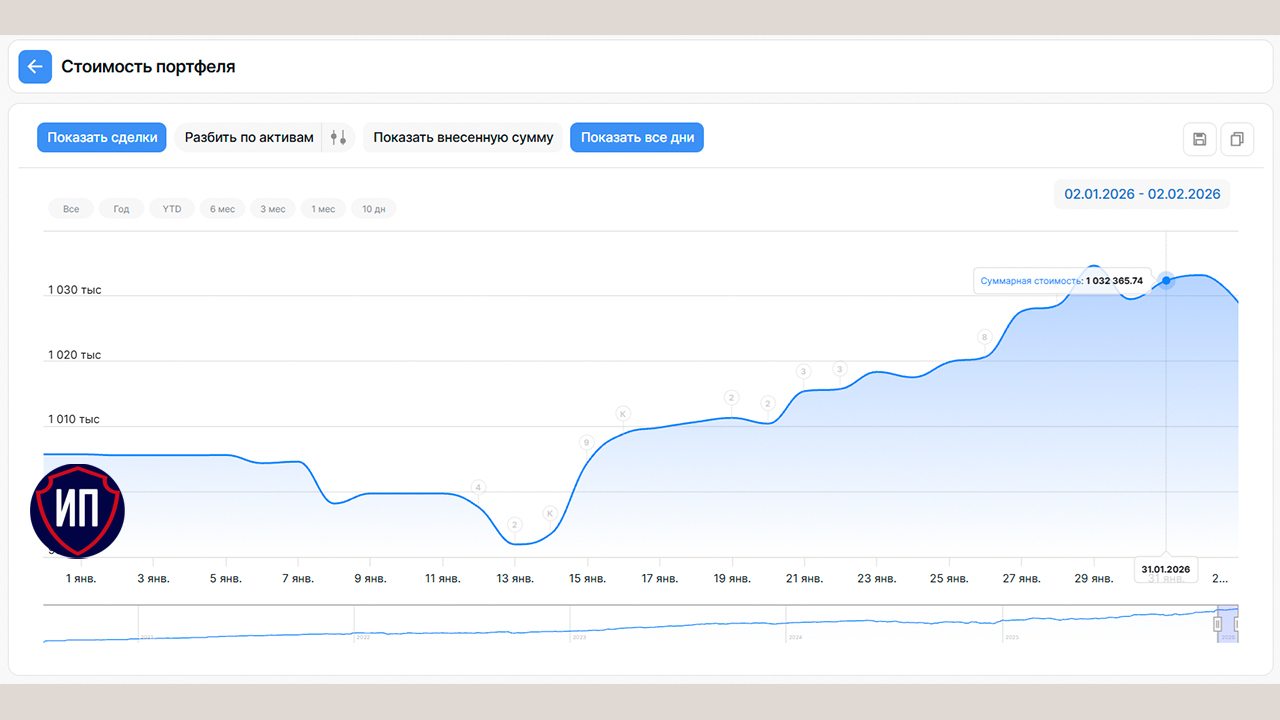Click the trade marker 4 near 12 янв.
The height and width of the screenshot is (720, 1280).
coord(478,488)
